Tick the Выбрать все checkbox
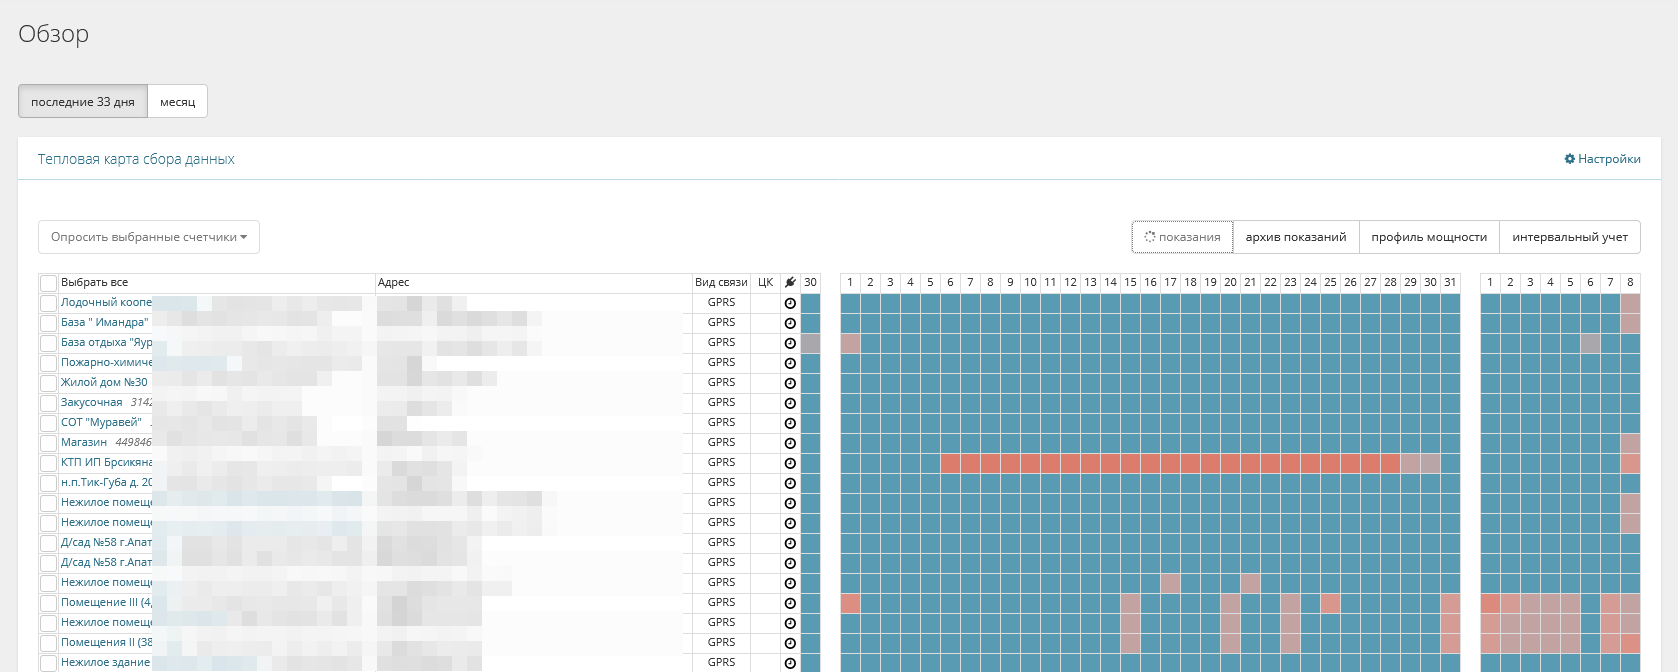The width and height of the screenshot is (1678, 672). [48, 283]
